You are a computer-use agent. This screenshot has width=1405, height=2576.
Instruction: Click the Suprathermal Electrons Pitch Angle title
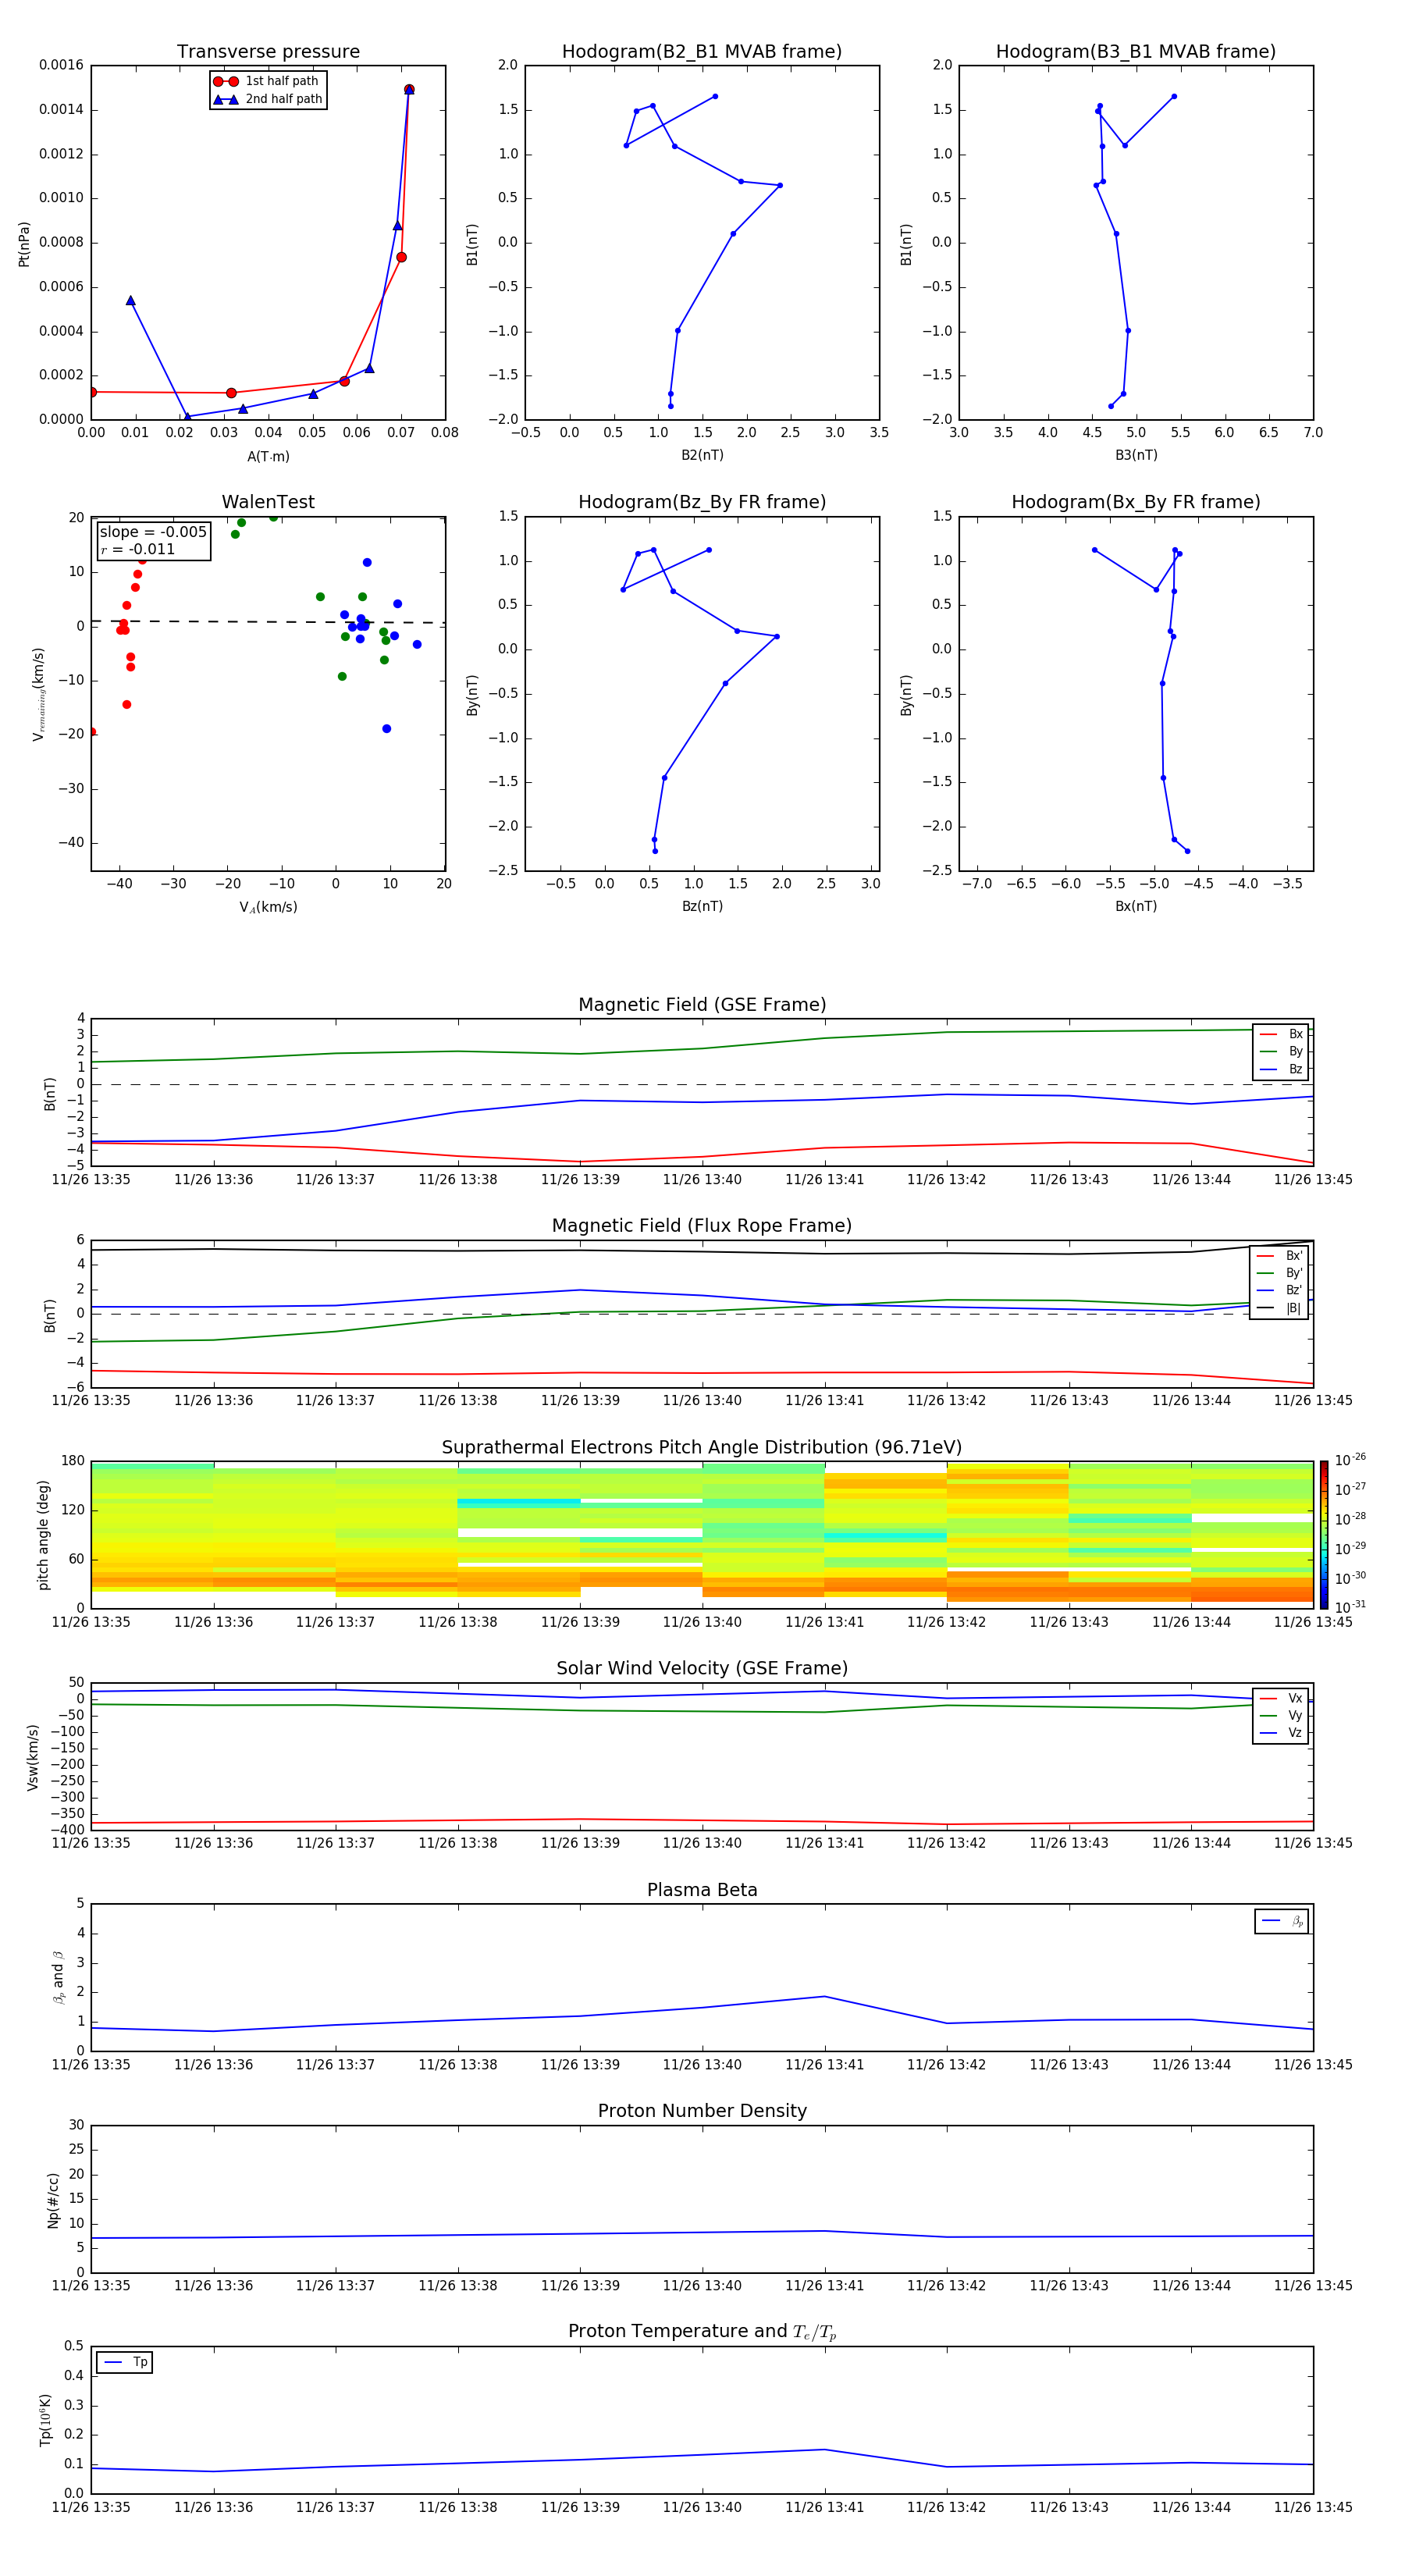click(702, 1448)
